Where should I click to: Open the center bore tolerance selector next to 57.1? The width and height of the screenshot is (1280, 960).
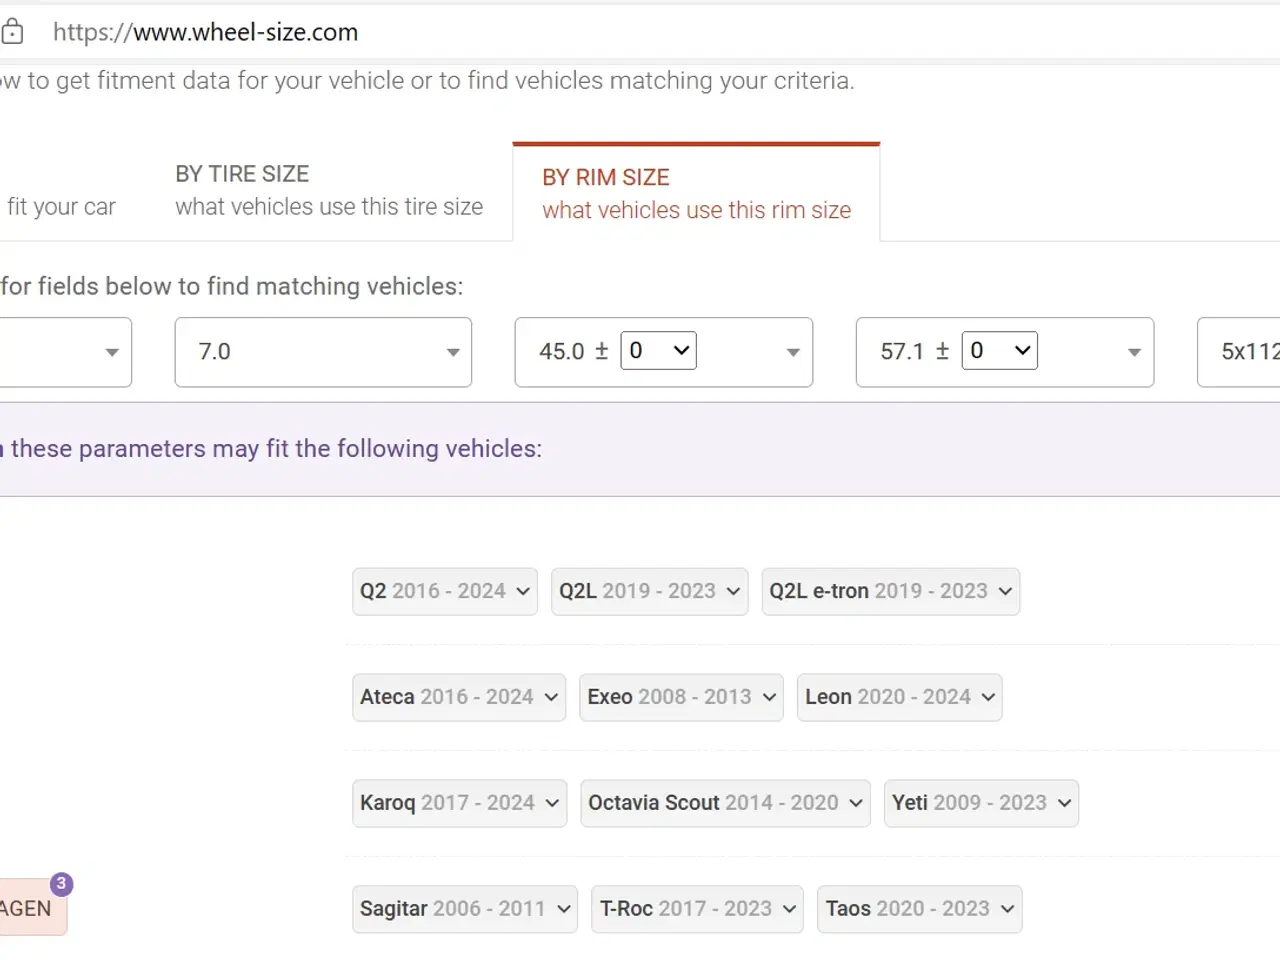[x=999, y=351]
